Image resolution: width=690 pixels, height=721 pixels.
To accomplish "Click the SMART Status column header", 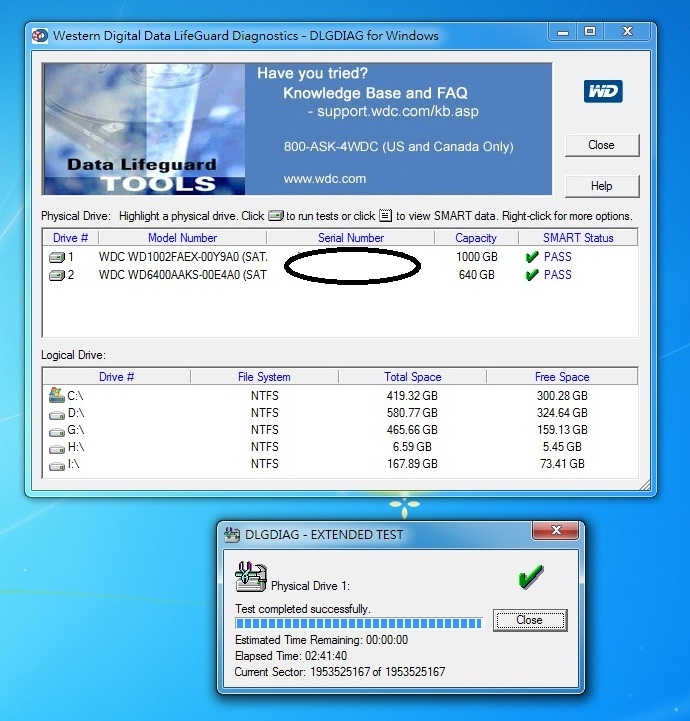I will [x=578, y=238].
